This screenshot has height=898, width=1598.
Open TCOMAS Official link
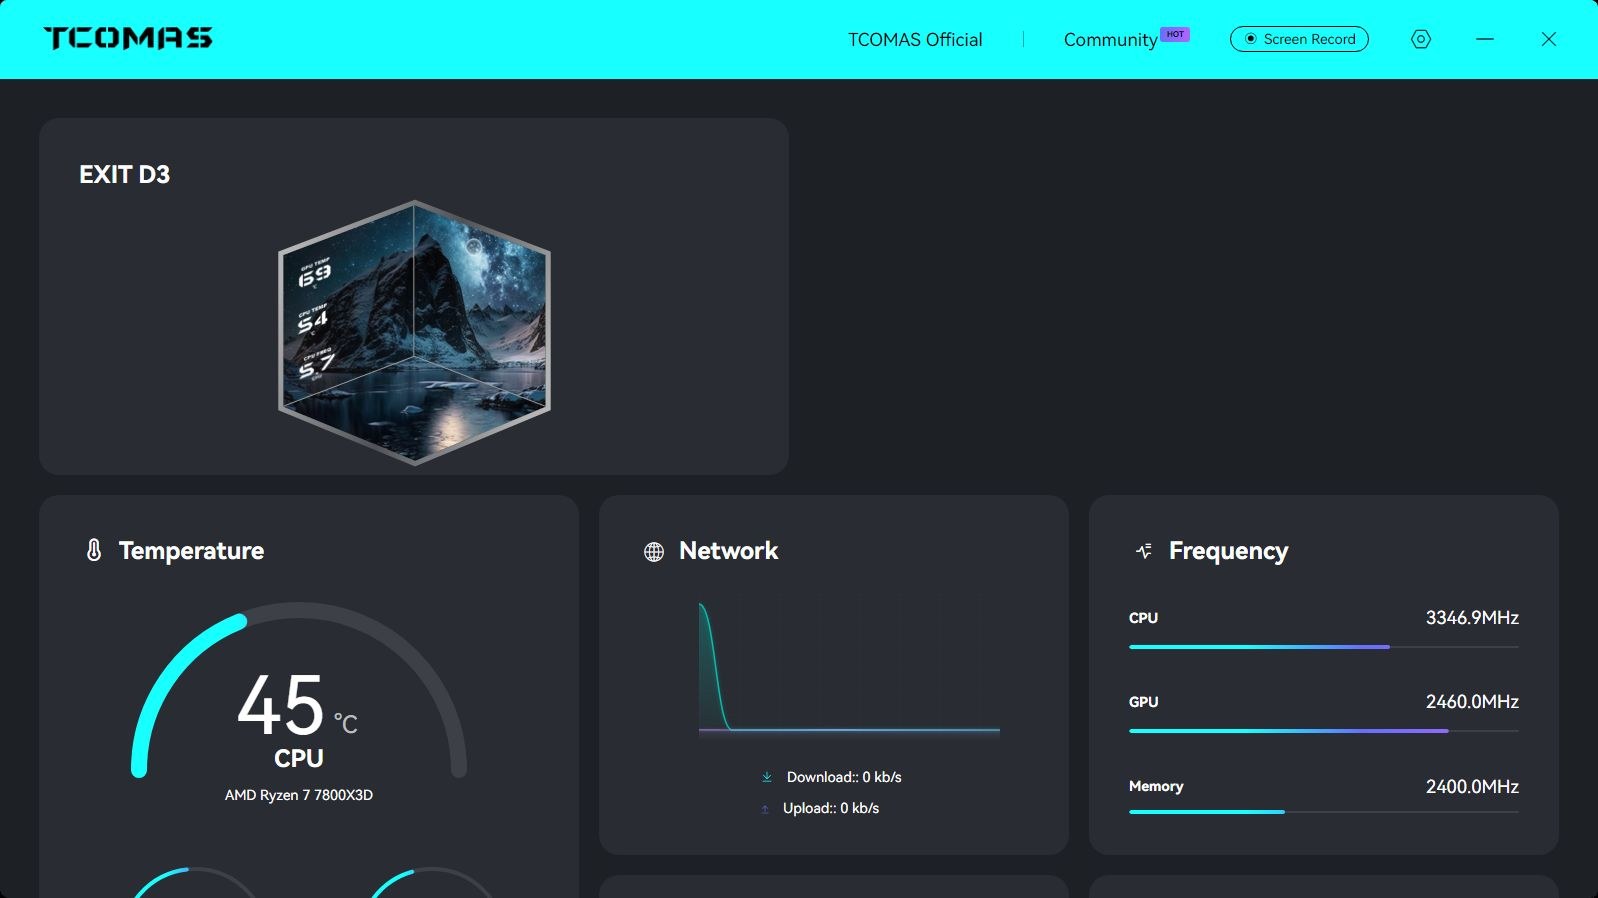915,39
